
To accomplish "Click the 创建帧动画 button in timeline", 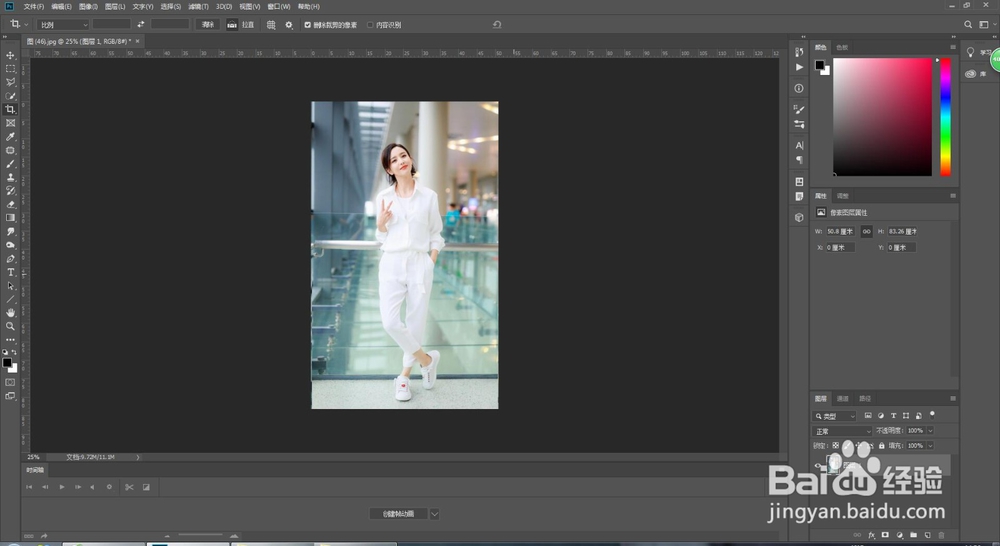I will tap(399, 513).
